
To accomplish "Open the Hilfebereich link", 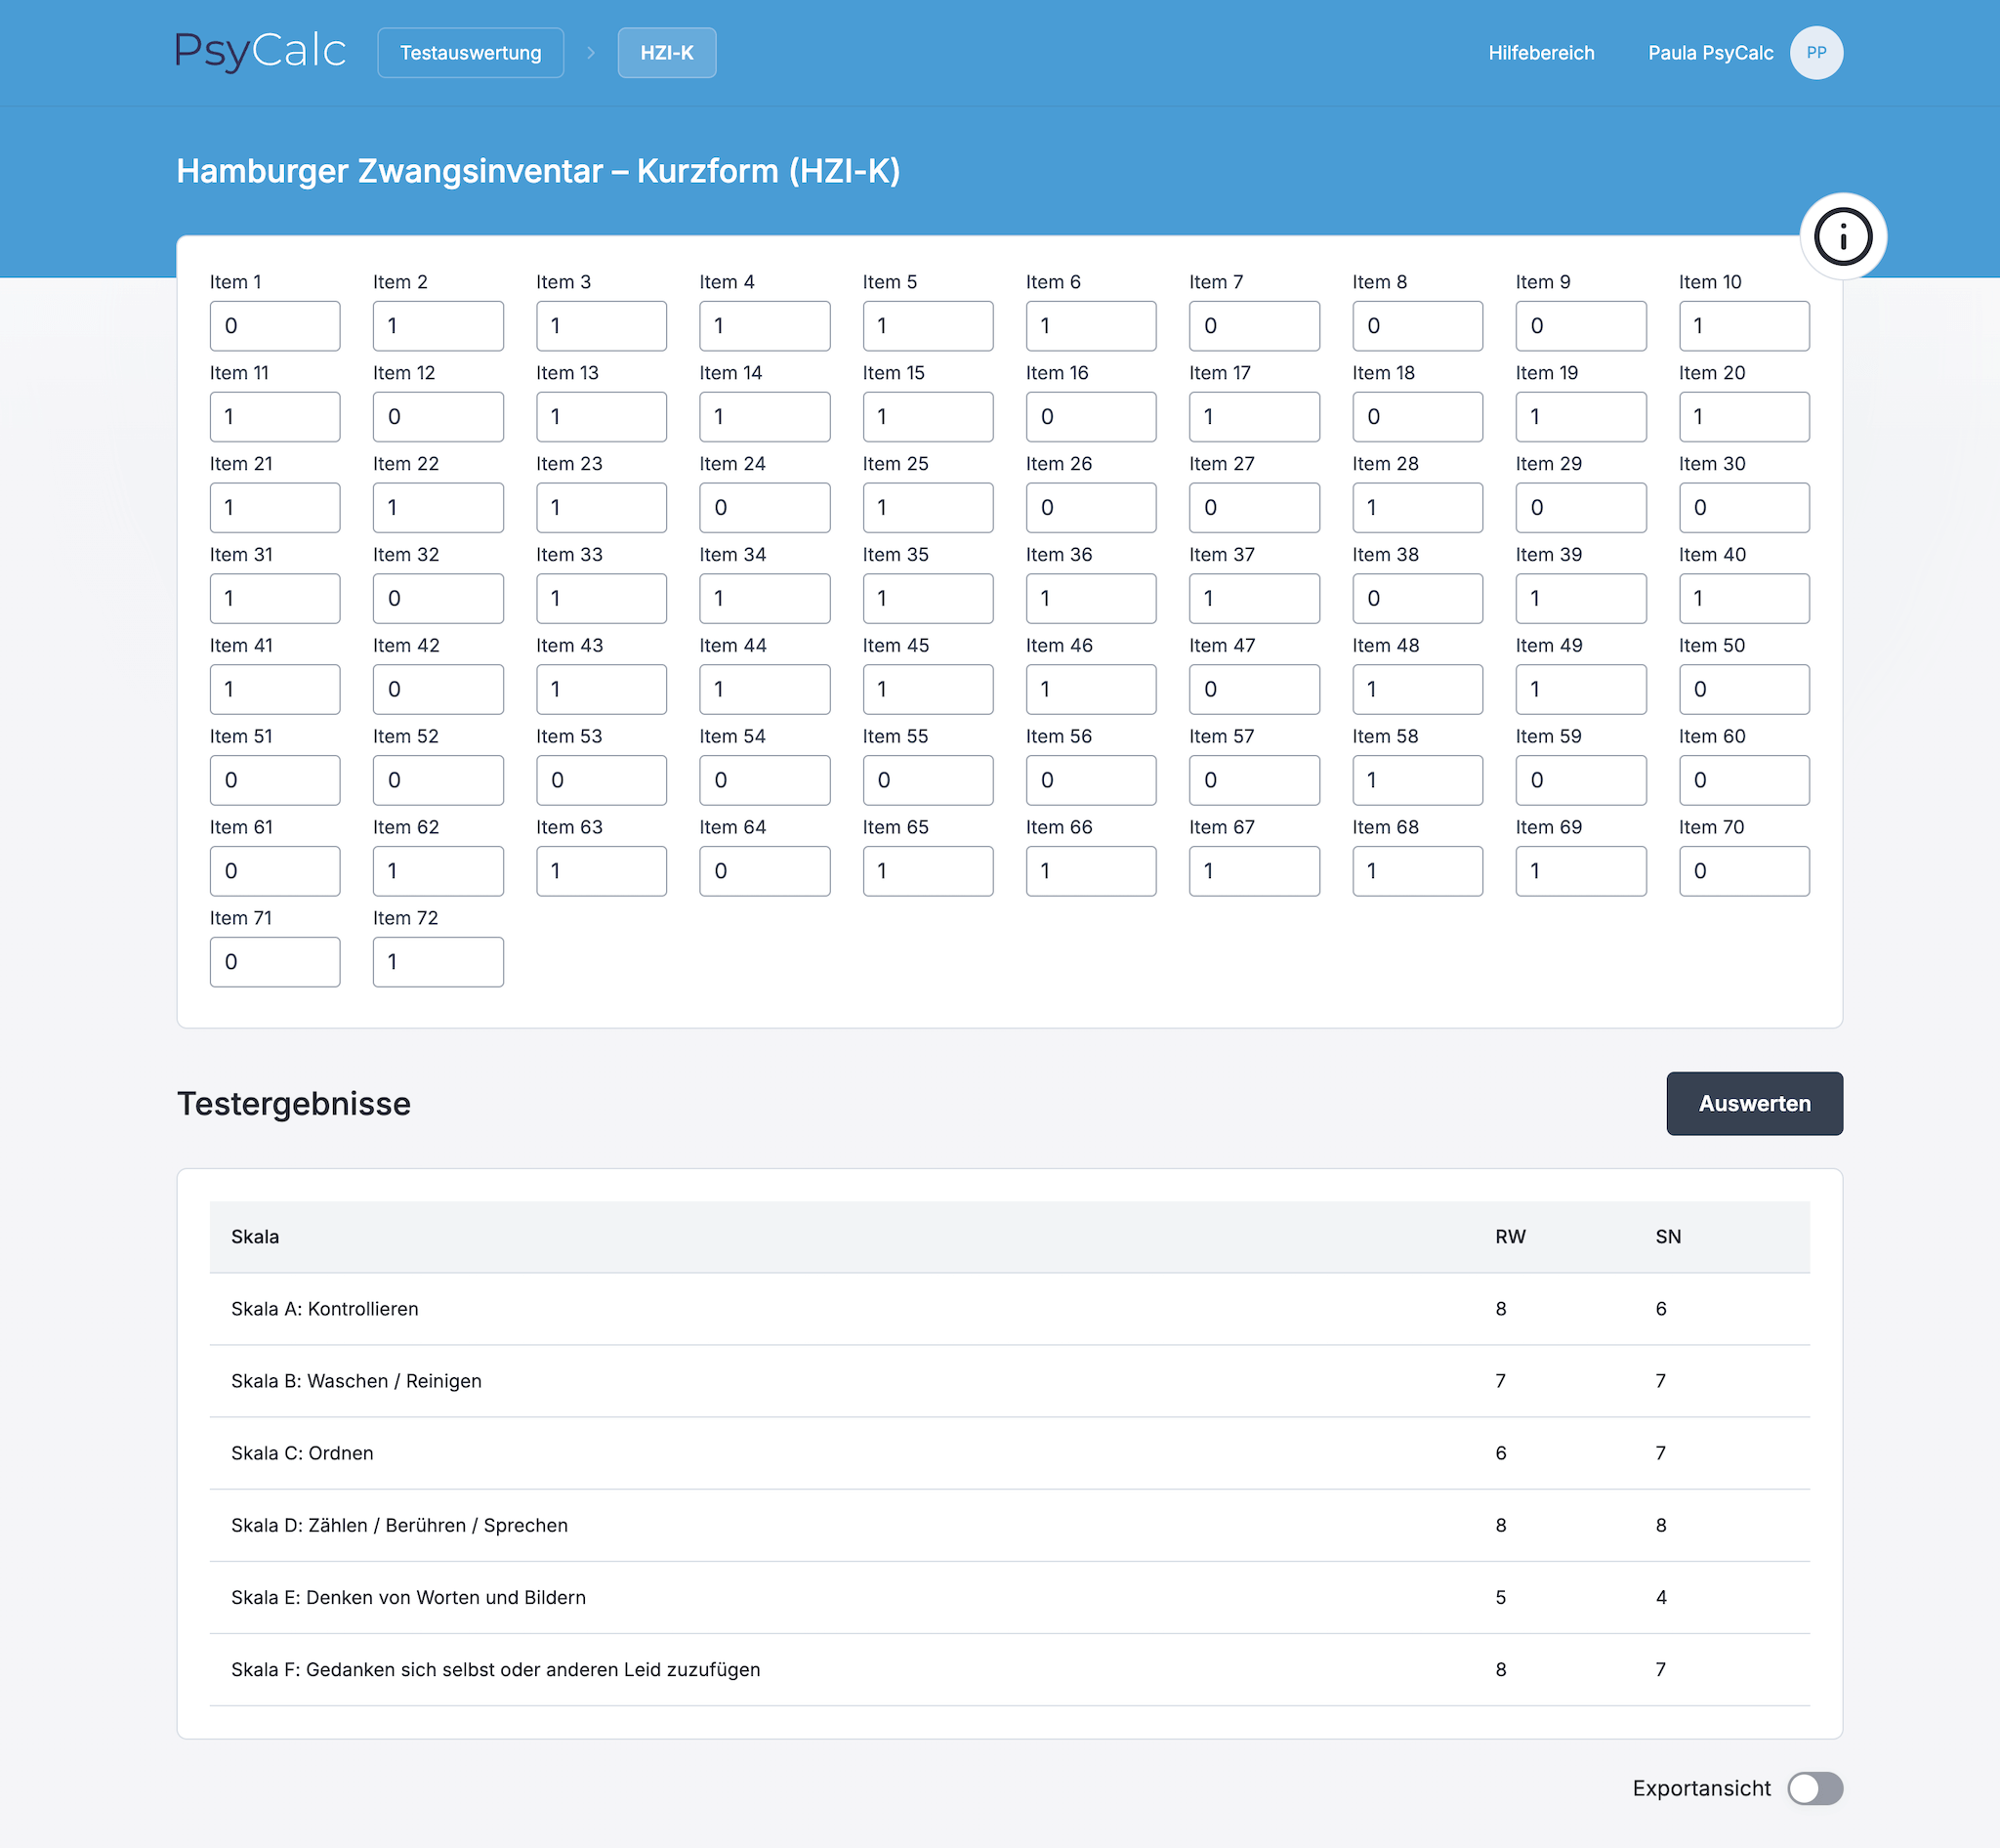I will [1540, 53].
